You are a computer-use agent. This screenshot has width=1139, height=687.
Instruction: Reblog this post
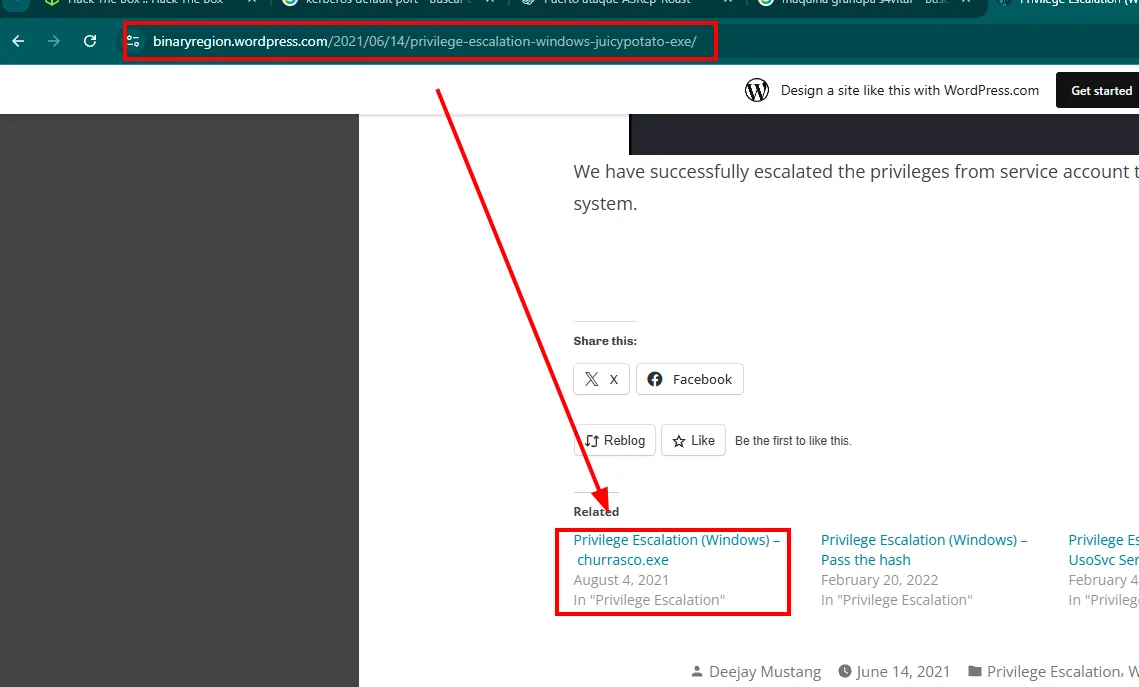tap(615, 440)
